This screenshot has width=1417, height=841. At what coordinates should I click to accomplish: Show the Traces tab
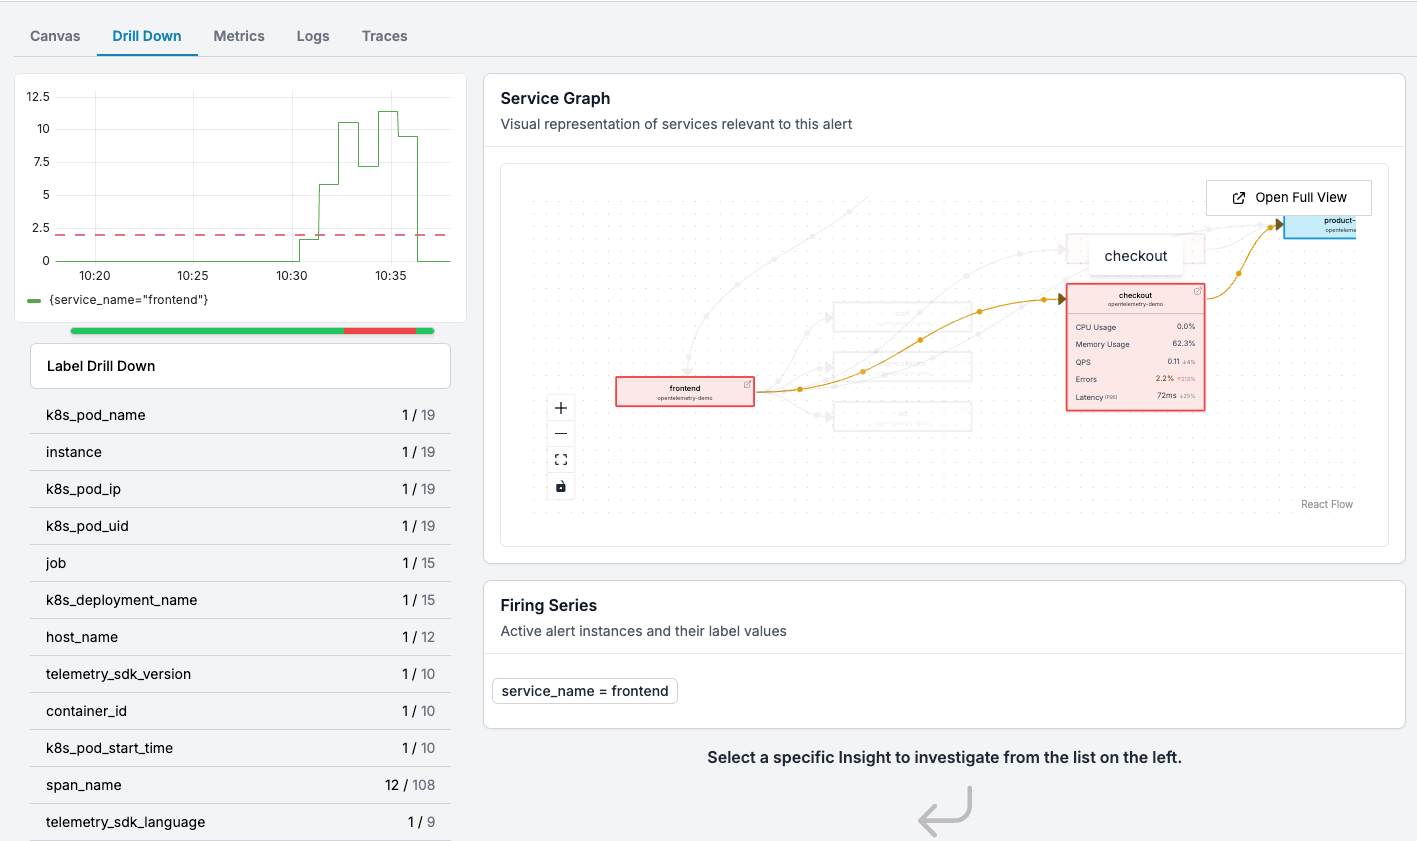click(384, 36)
